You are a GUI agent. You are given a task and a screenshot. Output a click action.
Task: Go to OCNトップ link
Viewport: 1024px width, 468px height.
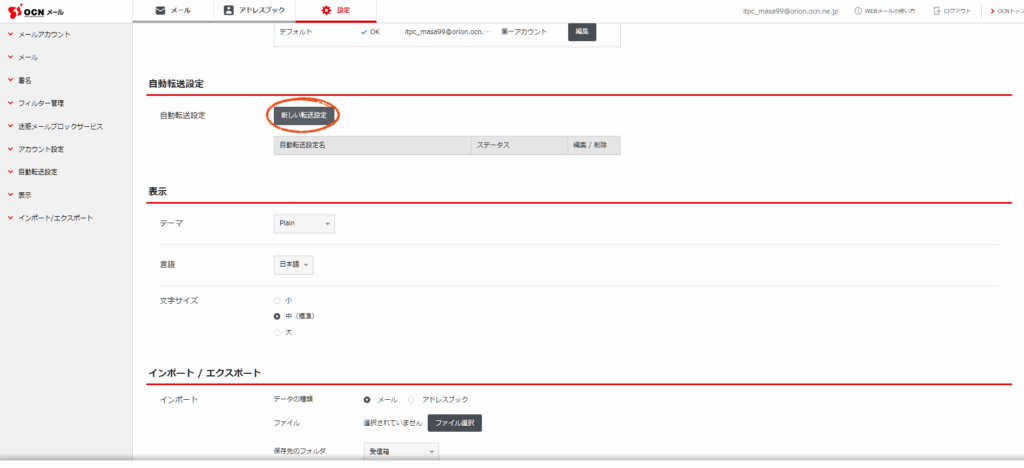pos(1004,11)
